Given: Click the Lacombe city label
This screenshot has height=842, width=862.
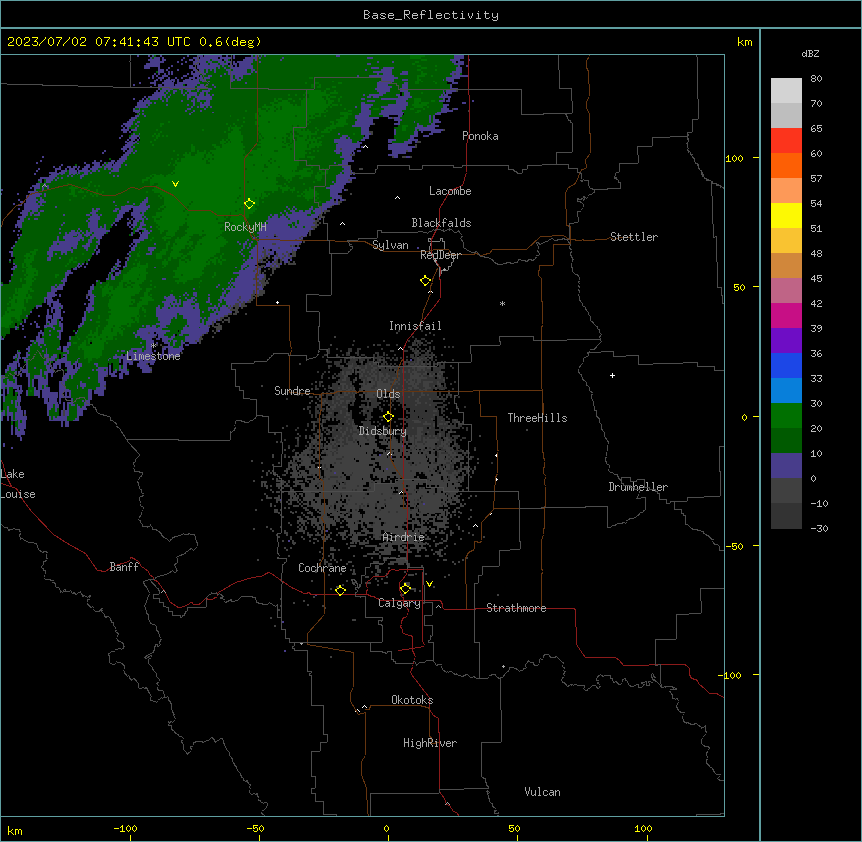Looking at the screenshot, I should 450,191.
